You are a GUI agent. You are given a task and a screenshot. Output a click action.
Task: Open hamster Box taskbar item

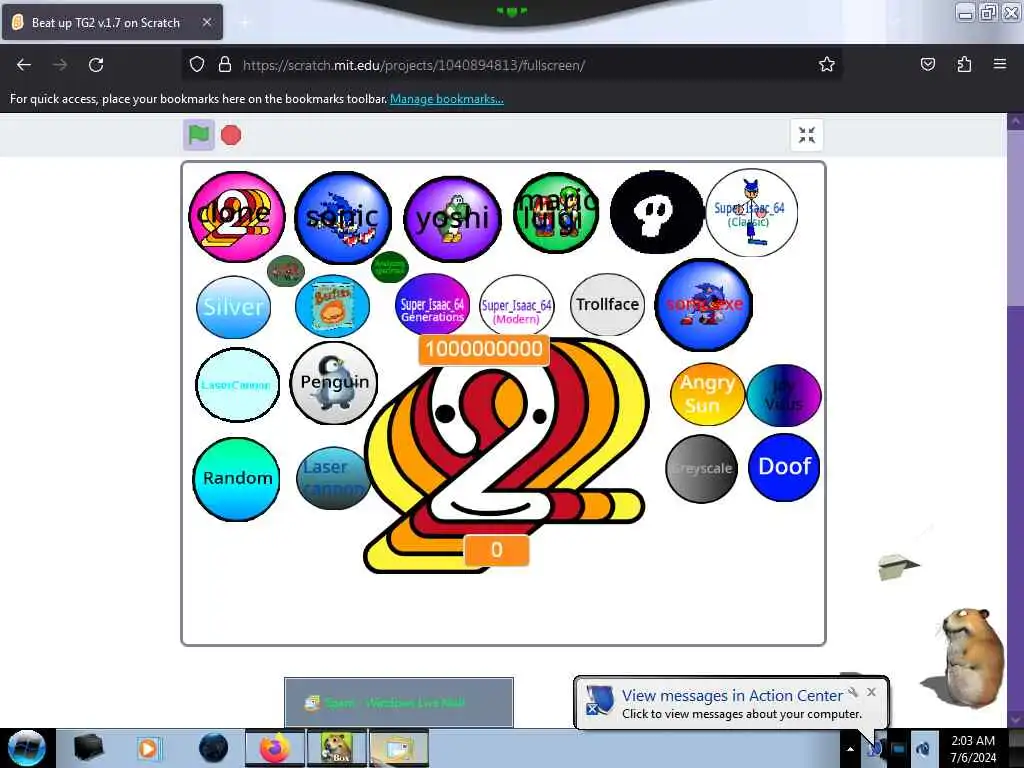click(336, 748)
